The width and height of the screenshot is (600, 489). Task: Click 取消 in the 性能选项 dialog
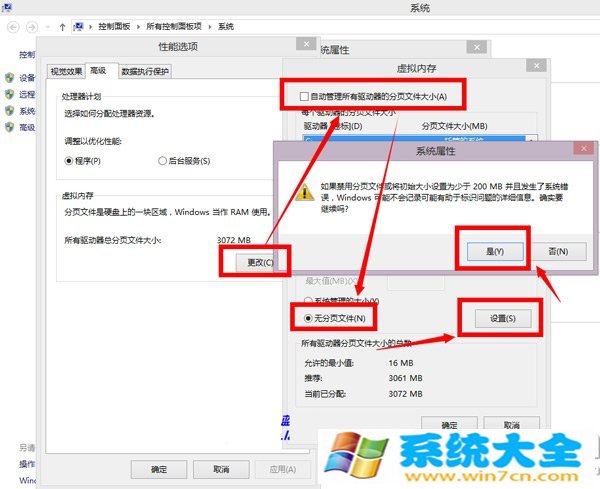point(221,469)
